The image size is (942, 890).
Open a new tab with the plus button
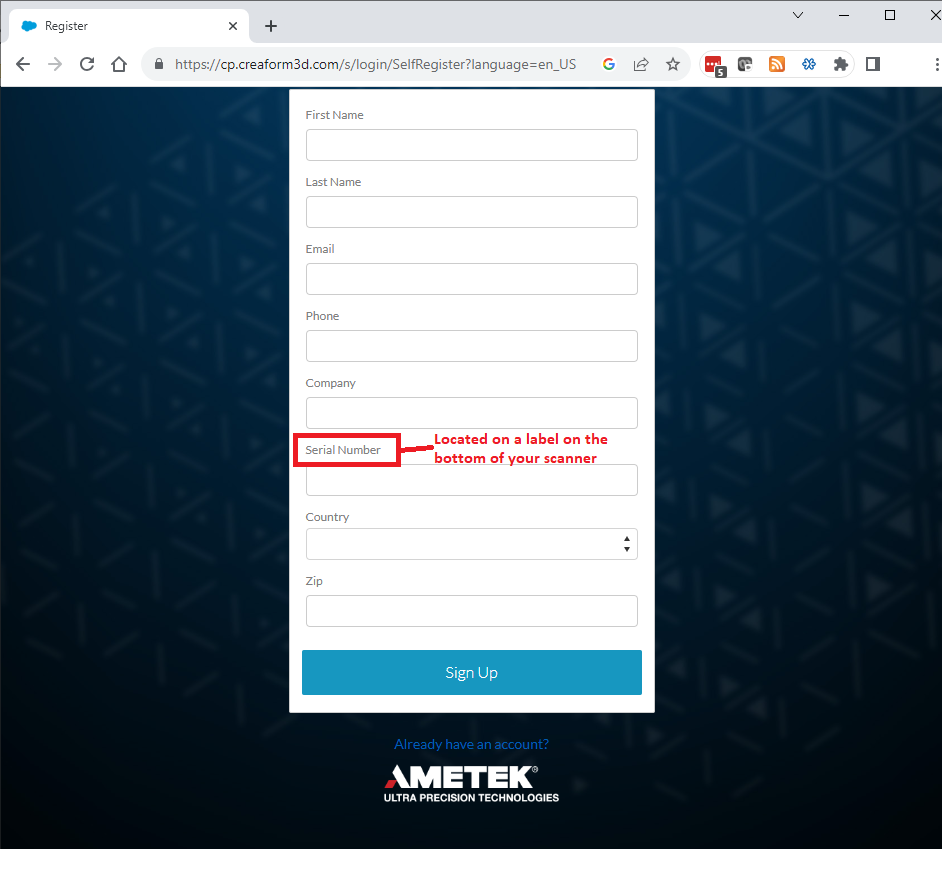click(271, 26)
